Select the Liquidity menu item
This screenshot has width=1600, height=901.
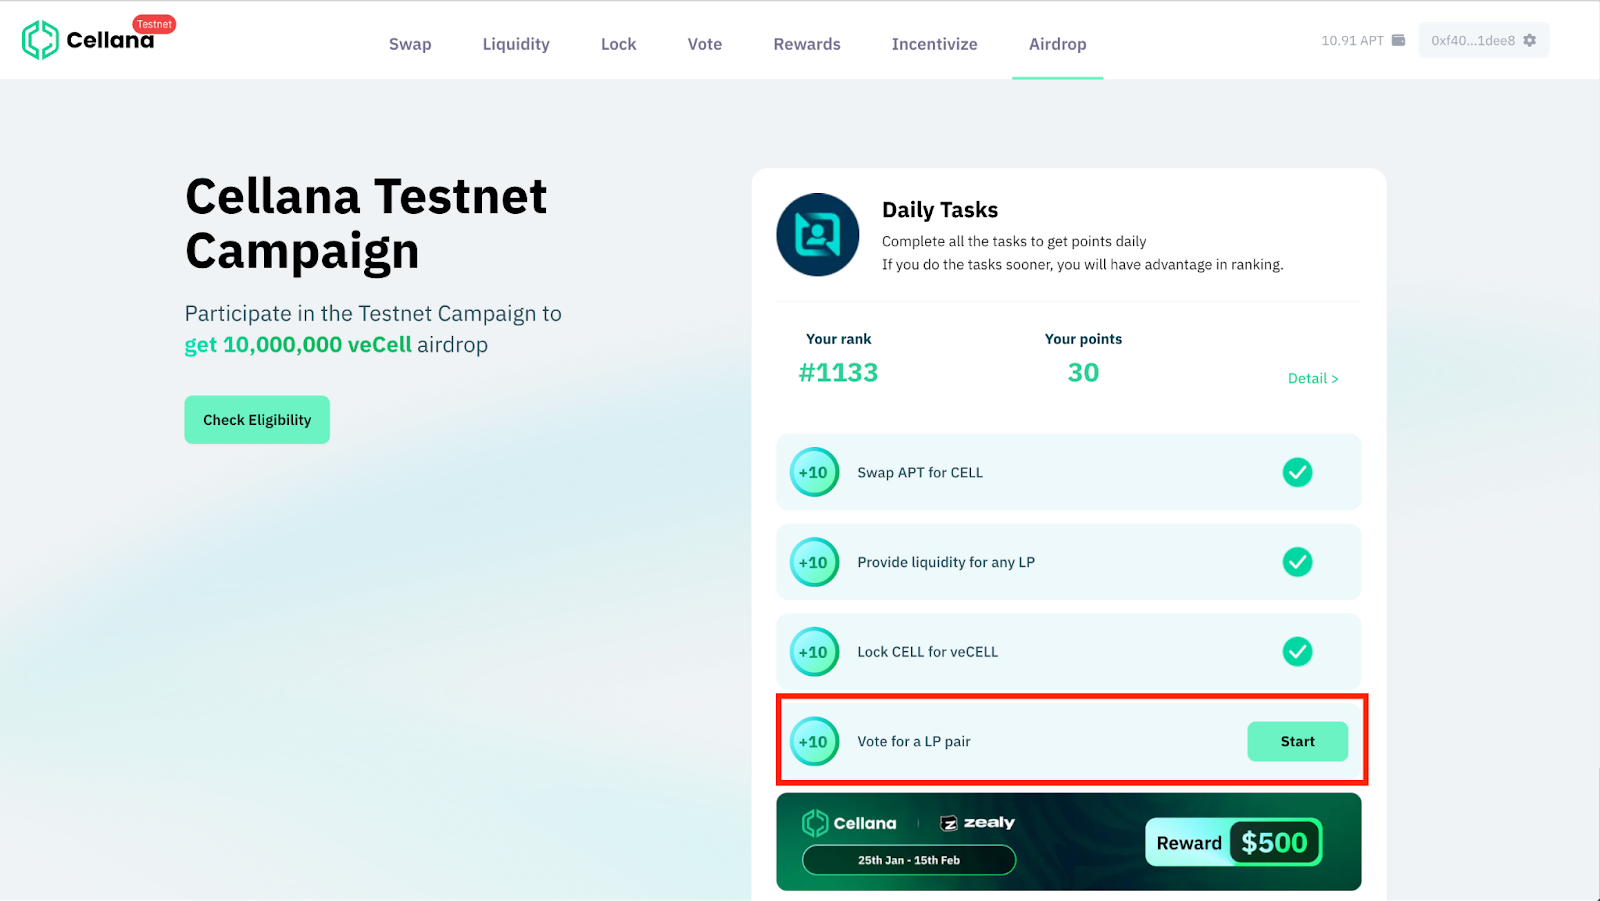pyautogui.click(x=515, y=44)
